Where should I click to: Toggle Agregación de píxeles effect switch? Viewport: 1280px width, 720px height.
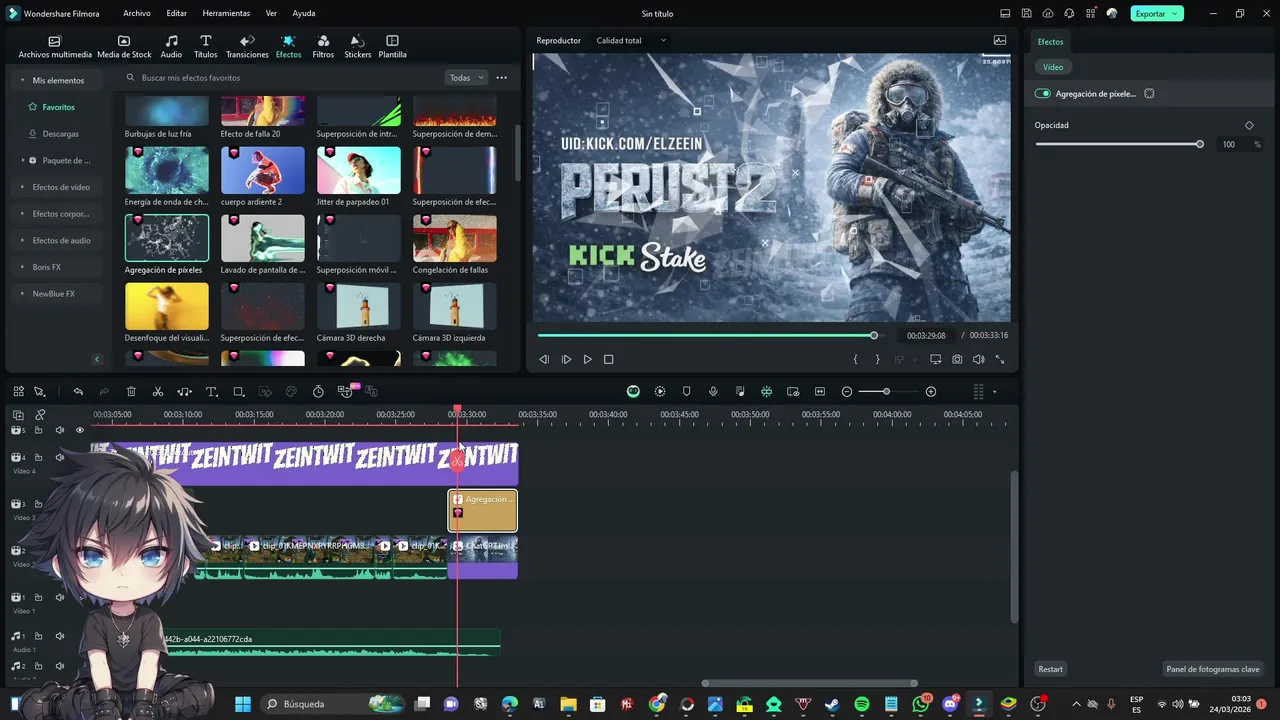tap(1043, 93)
